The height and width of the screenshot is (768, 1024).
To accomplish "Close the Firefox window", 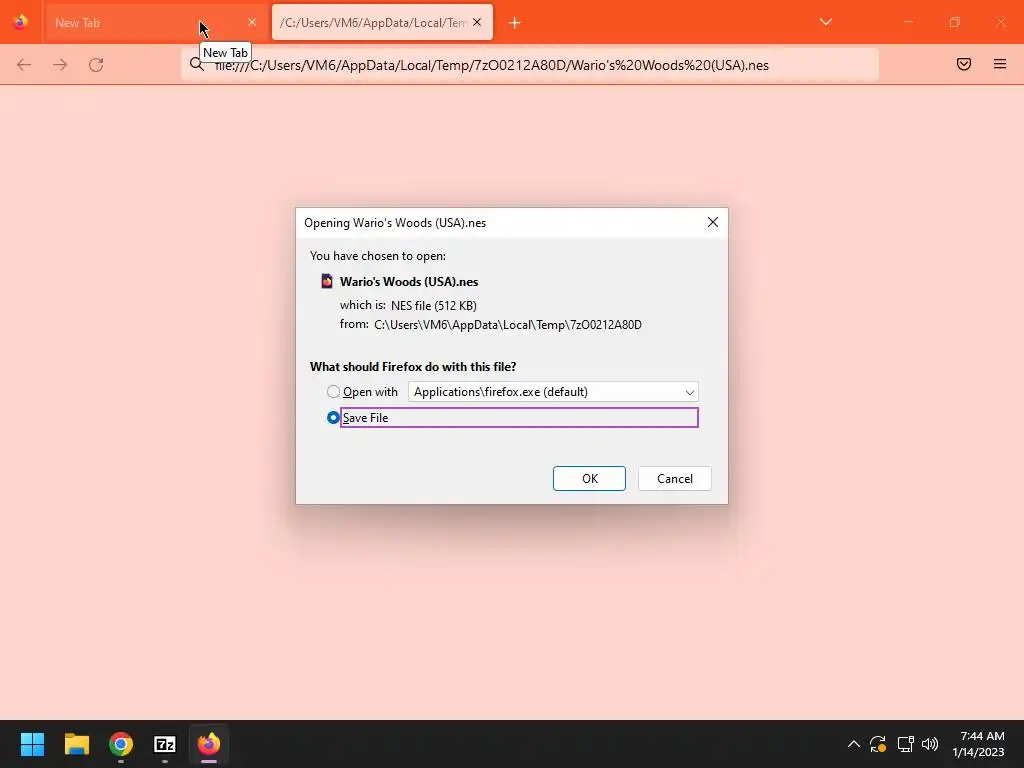I will (1000, 22).
